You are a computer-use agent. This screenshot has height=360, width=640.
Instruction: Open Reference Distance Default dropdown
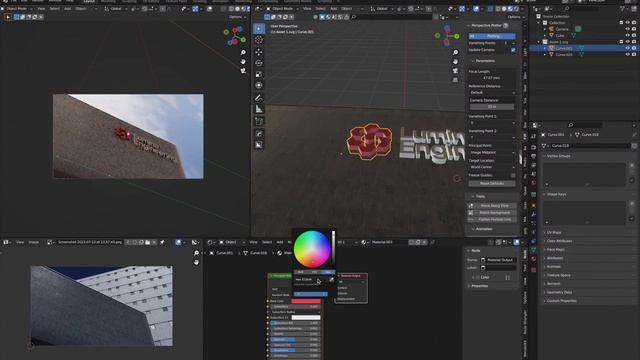[492, 93]
